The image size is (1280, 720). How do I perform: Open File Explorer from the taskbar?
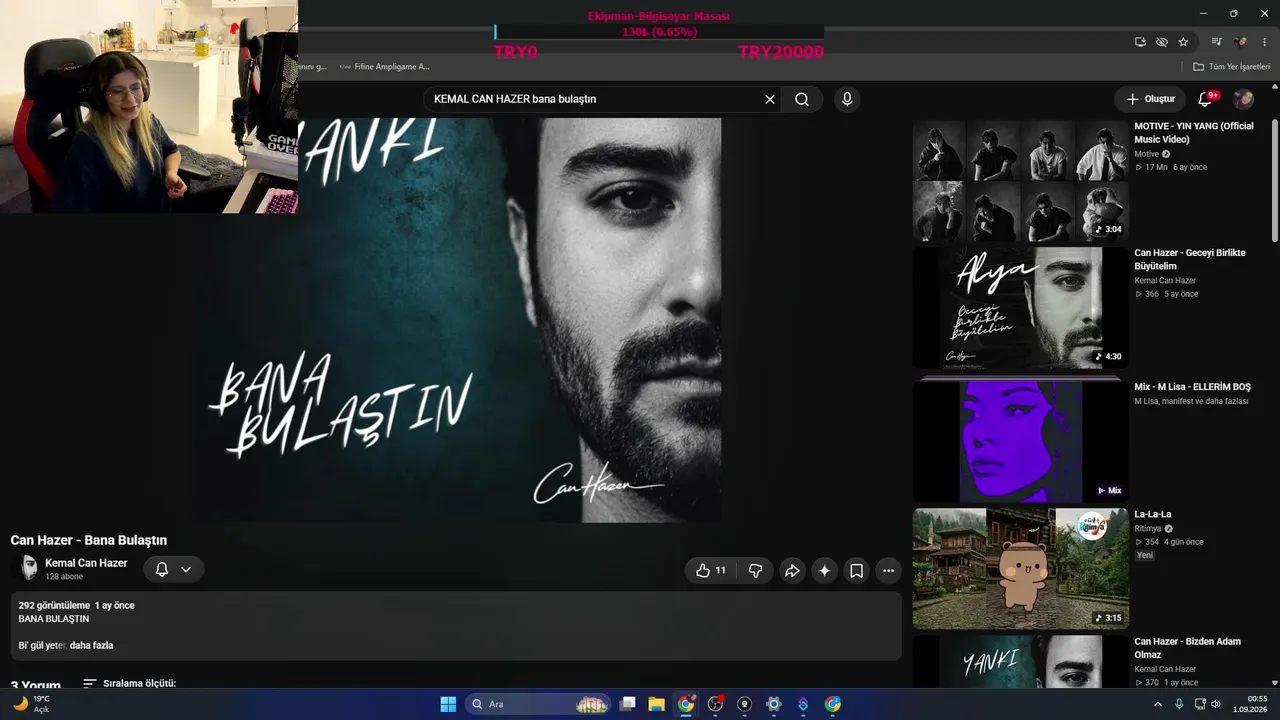pyautogui.click(x=656, y=704)
